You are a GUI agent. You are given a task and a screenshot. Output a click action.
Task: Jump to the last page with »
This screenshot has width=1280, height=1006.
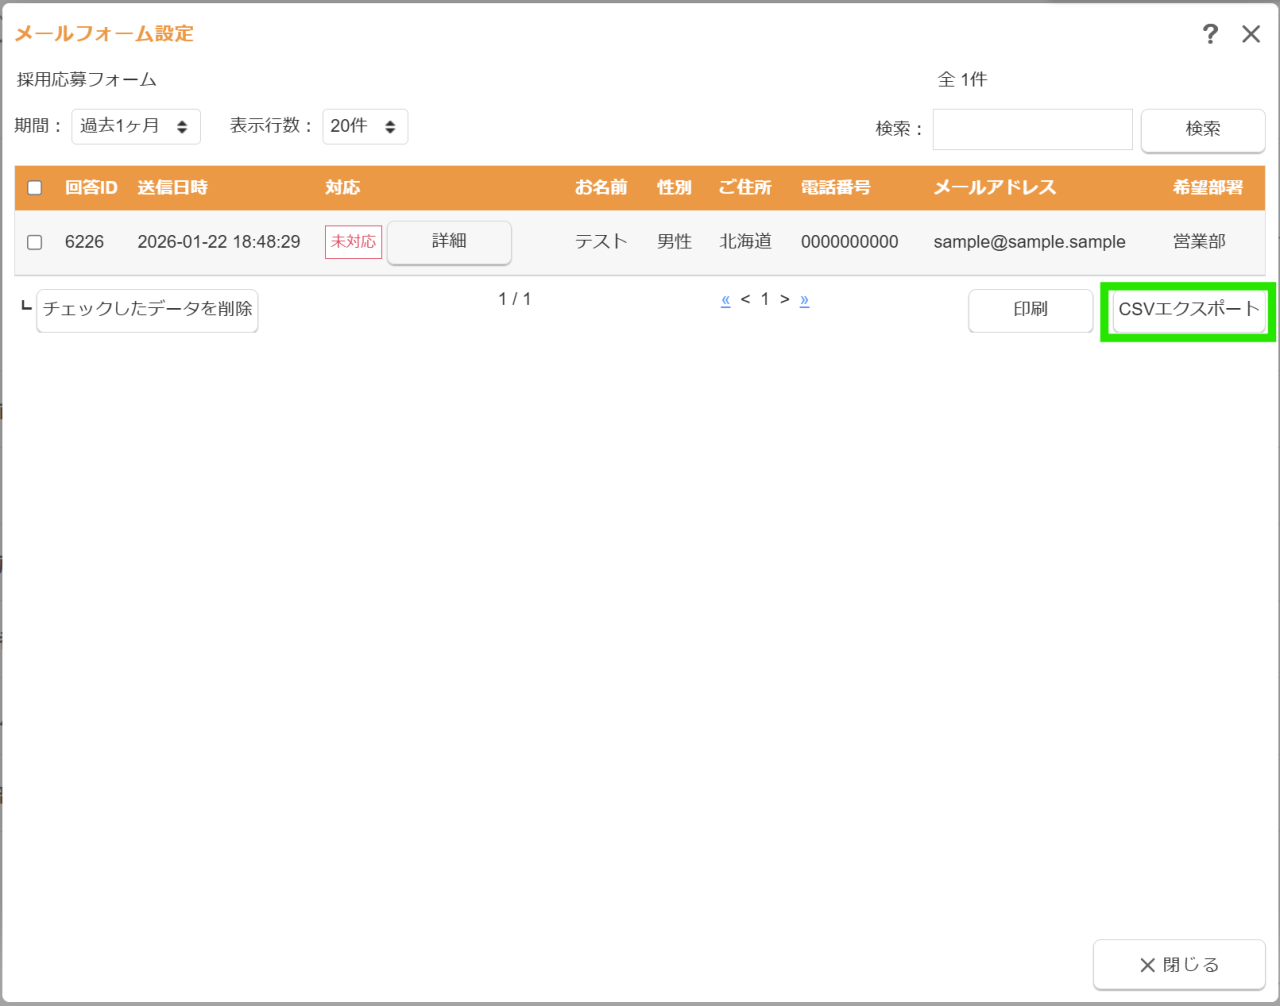(804, 299)
